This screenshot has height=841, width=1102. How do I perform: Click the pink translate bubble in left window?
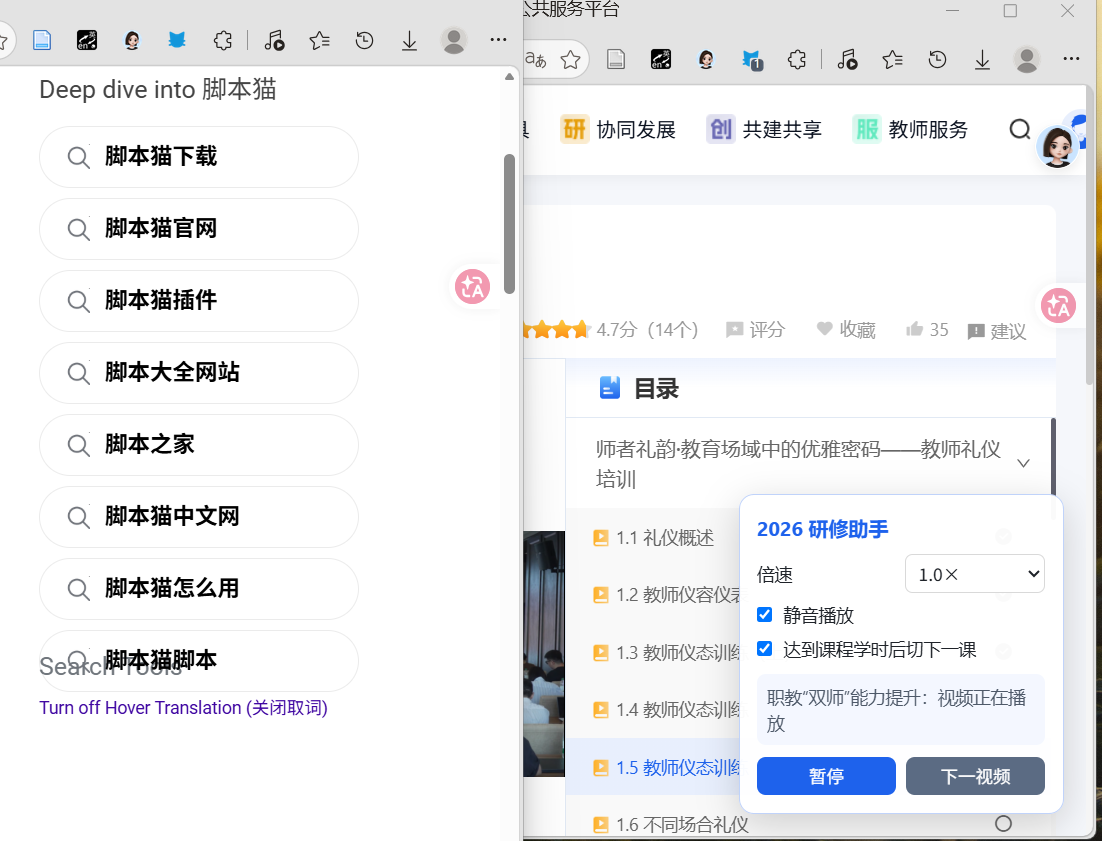point(472,287)
